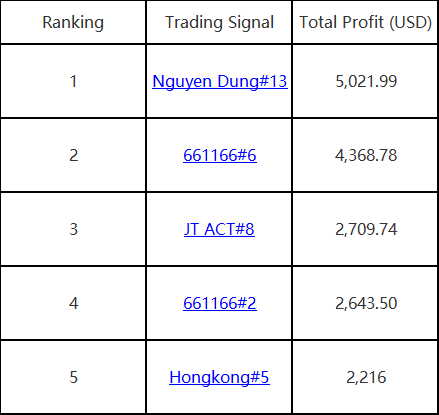Screen dimensions: 439x415
Task: Select the 5,021.99 profit cell
Action: 365,81
